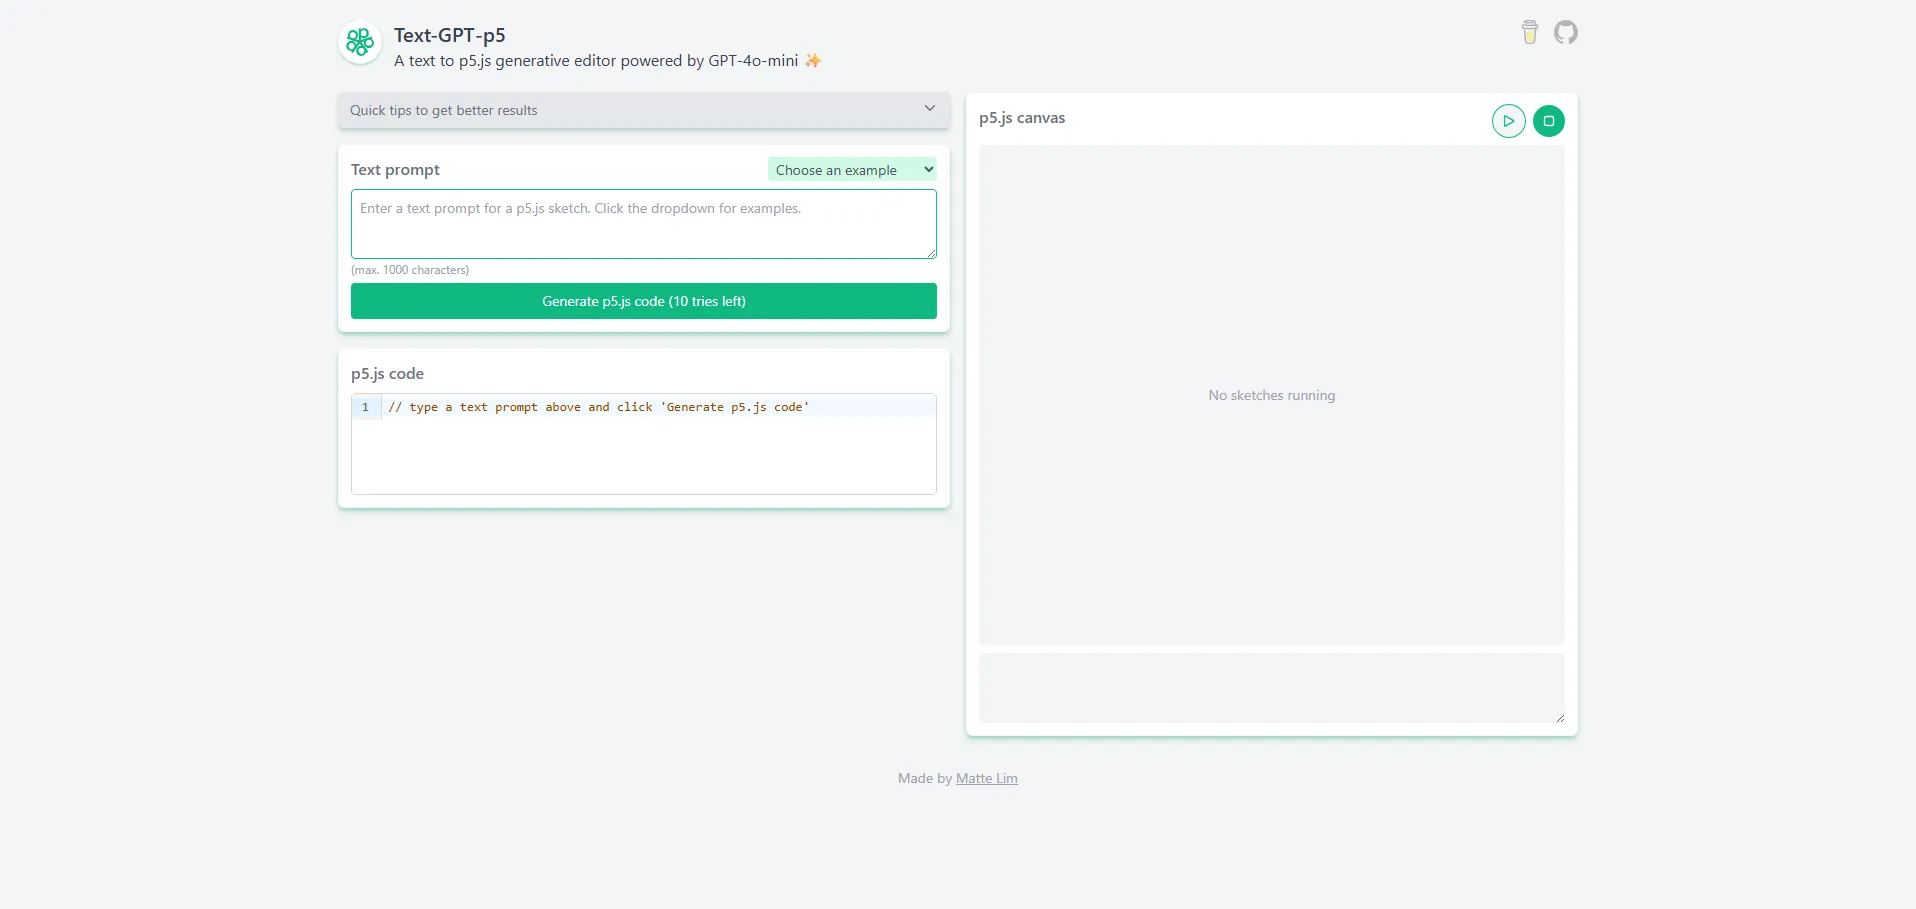Screen dimensions: 1916x909
Task: Click code editor line with the comment
Action: coord(598,407)
